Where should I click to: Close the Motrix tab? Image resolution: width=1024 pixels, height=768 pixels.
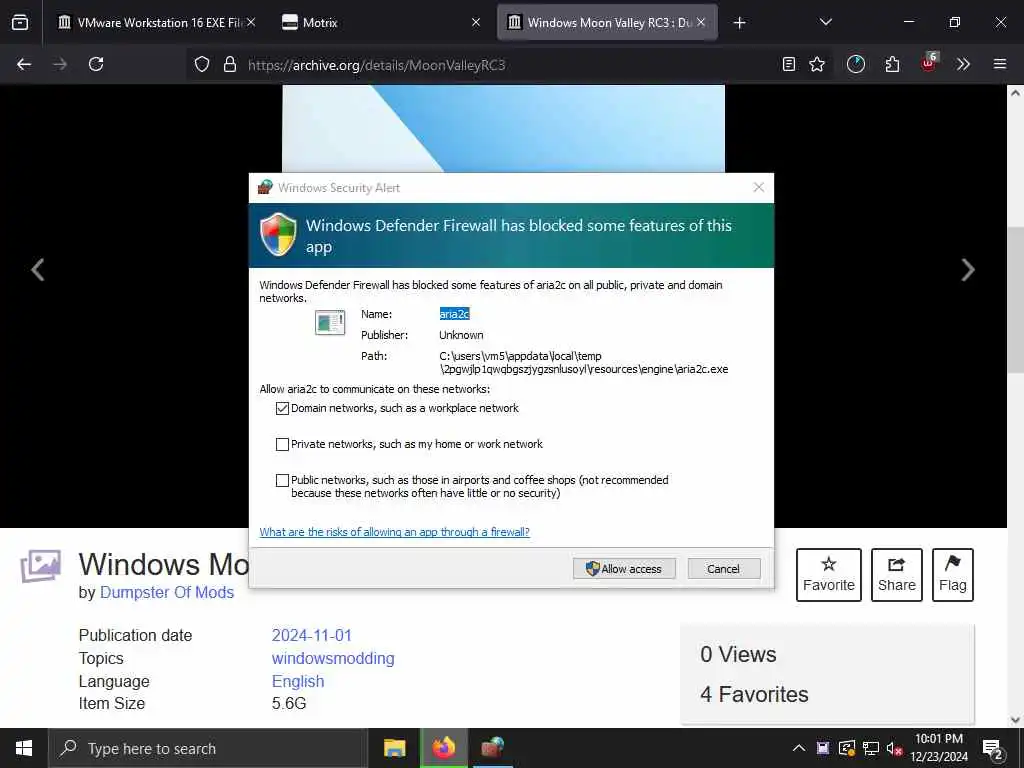(x=476, y=22)
